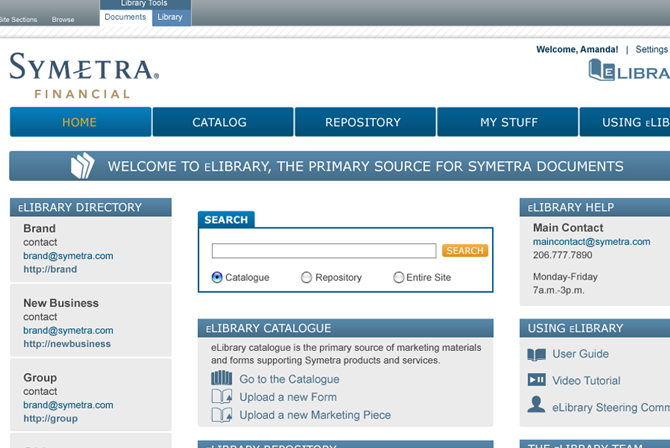Click the orange Search button
Screen dimensions: 670x448
(x=465, y=251)
